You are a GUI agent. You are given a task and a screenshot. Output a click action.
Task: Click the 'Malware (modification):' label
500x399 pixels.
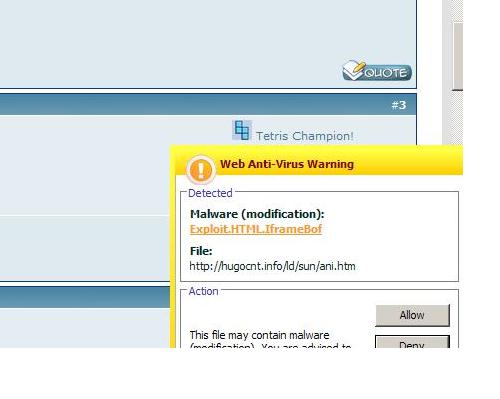[257, 214]
